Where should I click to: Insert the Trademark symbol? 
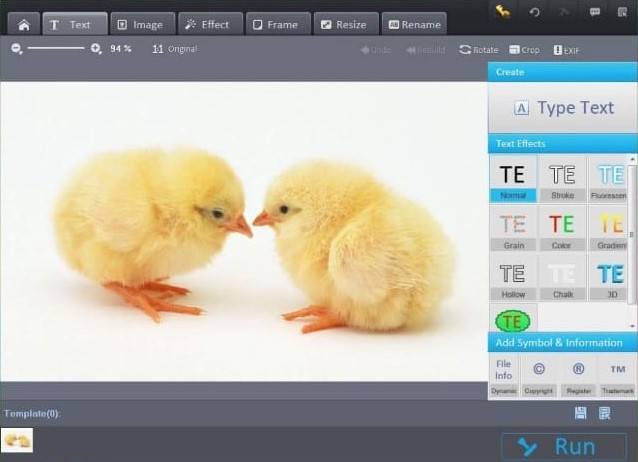click(x=617, y=376)
